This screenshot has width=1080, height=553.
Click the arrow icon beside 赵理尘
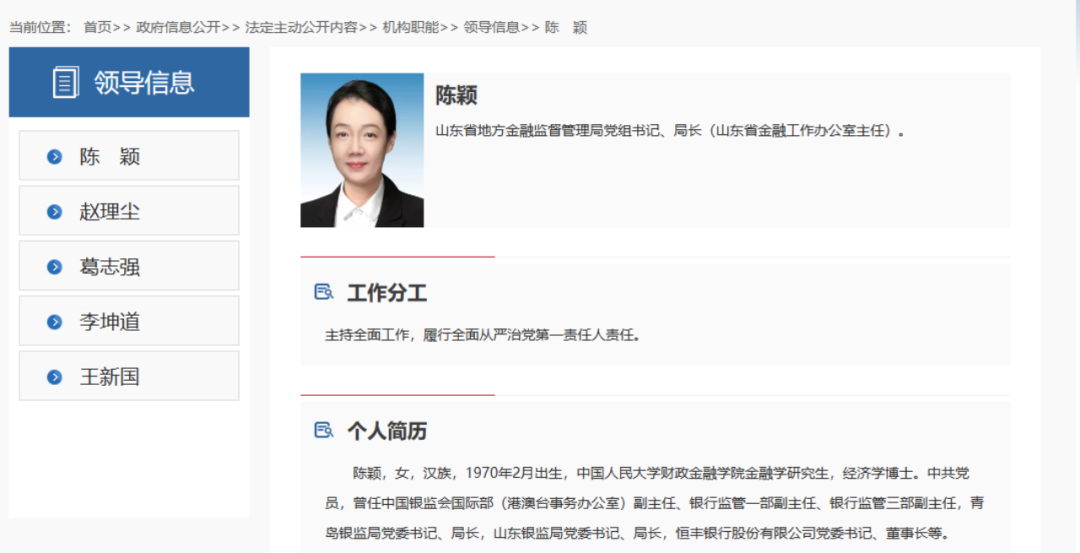pos(55,212)
